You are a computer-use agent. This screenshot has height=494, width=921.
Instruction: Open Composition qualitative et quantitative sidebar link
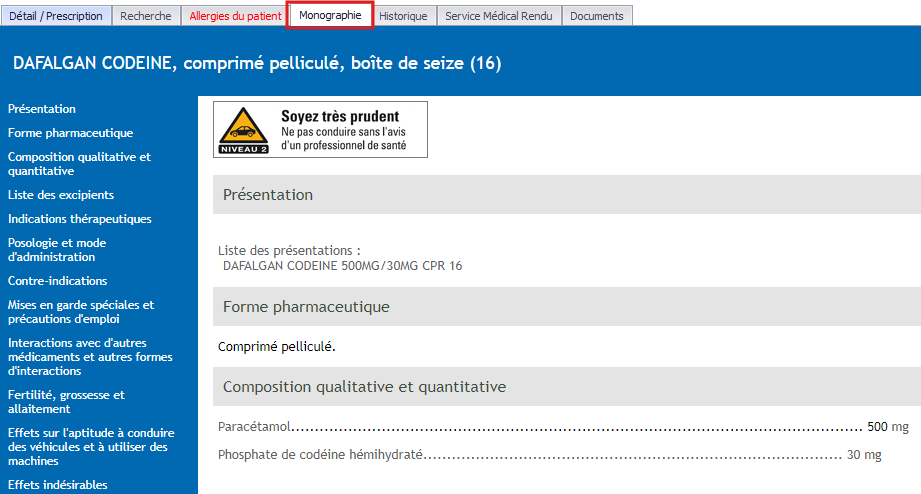[x=79, y=164]
